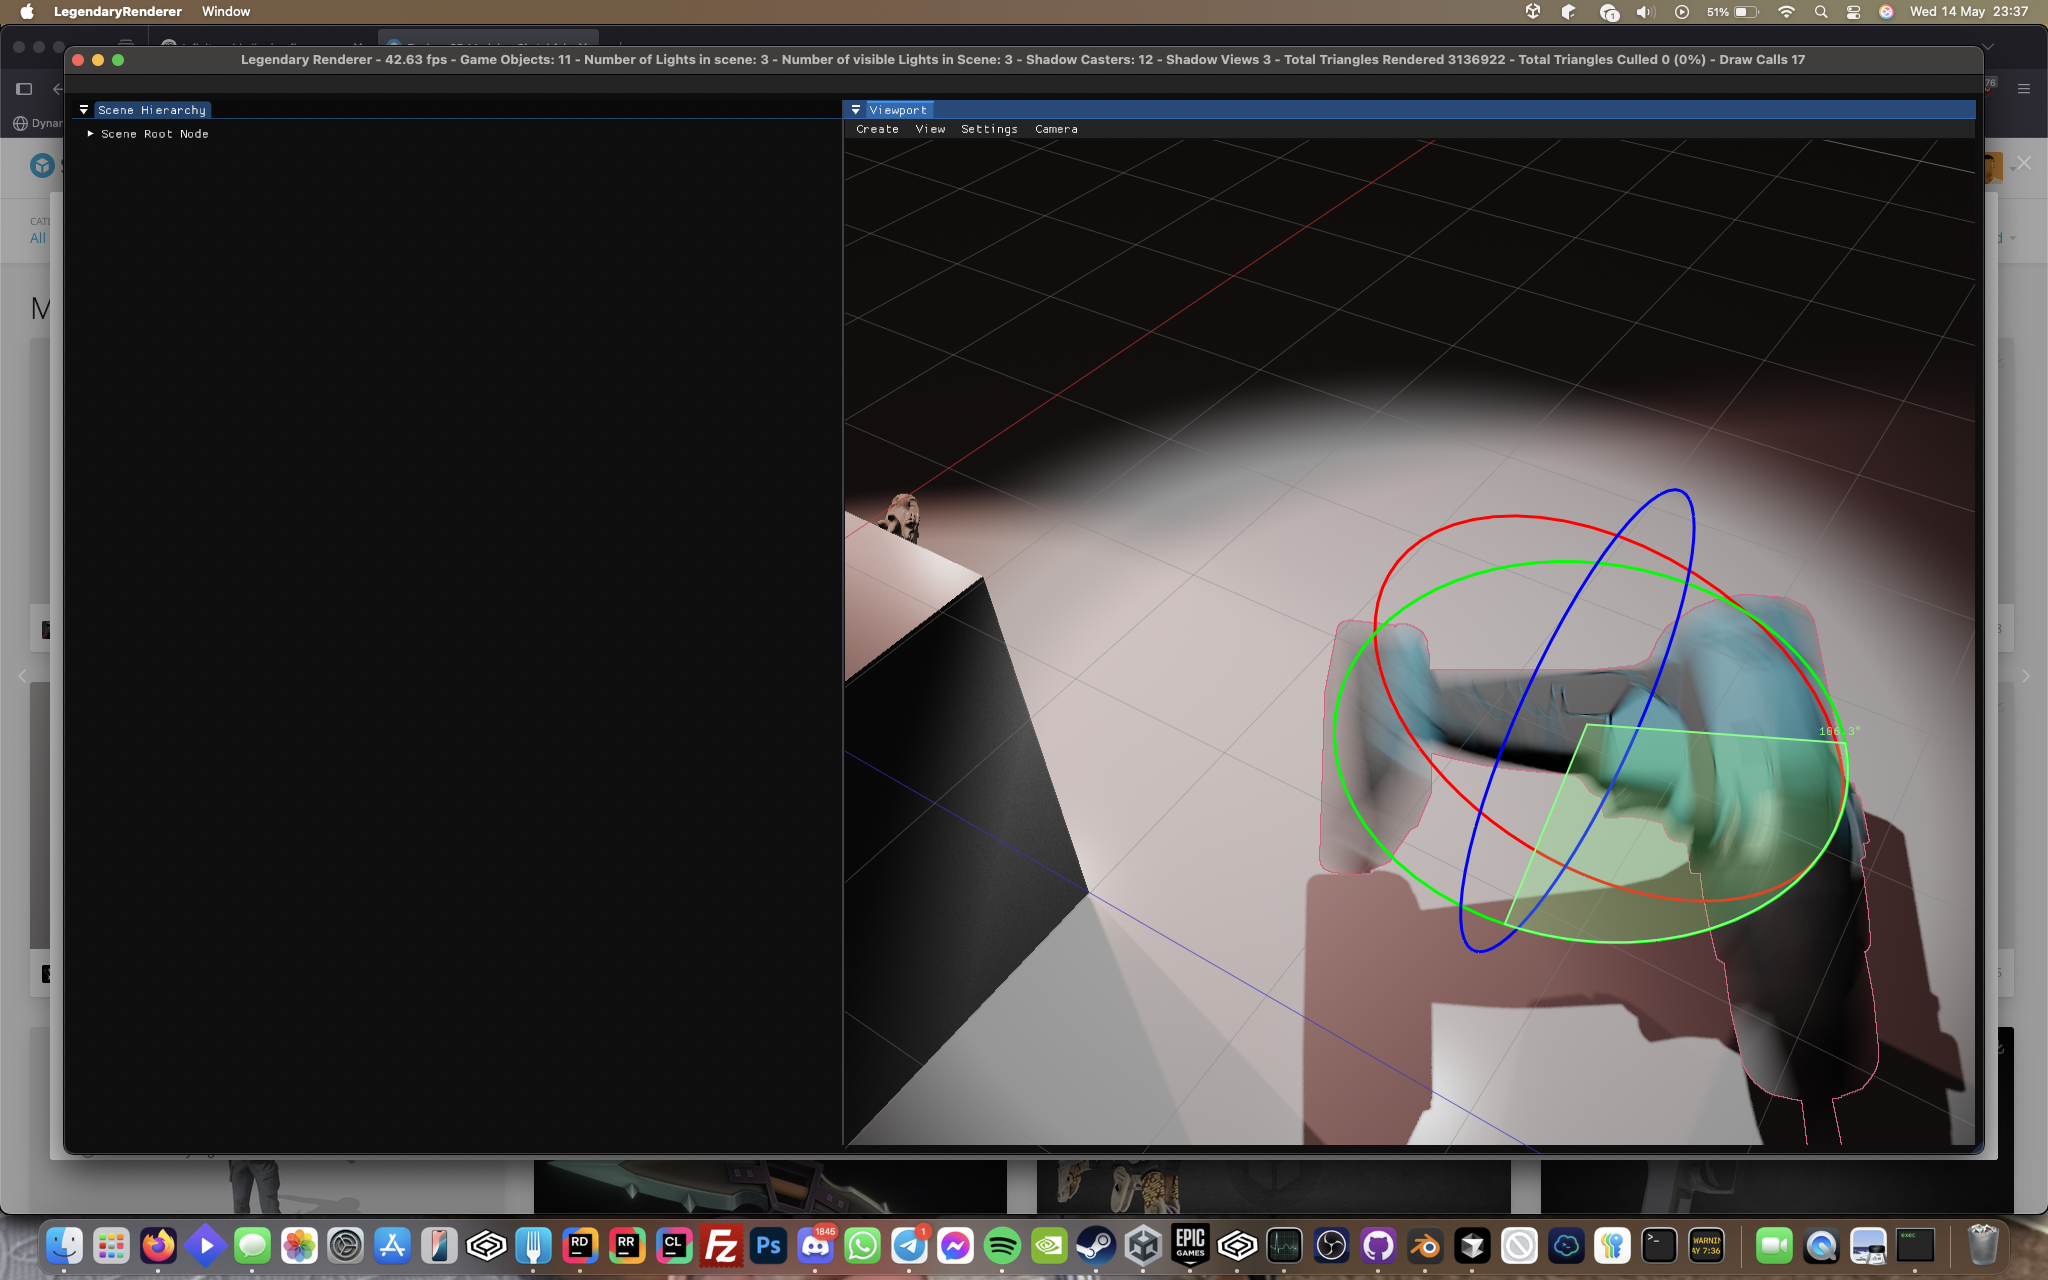Open the Settings menu in Viewport
This screenshot has height=1280, width=2048.
pyautogui.click(x=989, y=129)
